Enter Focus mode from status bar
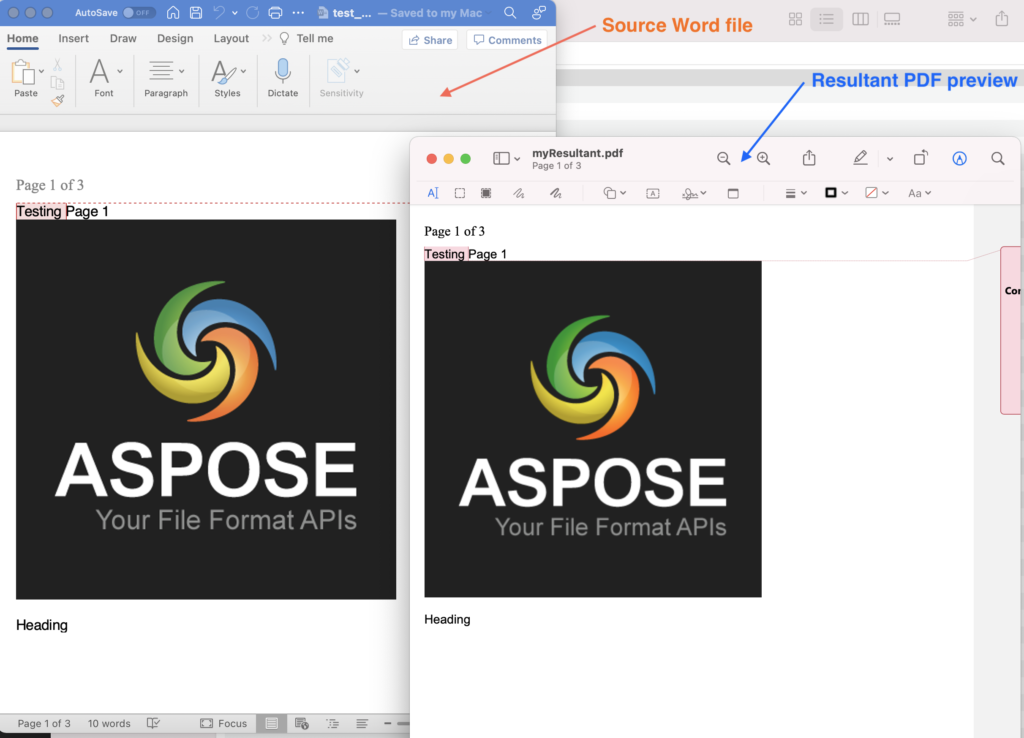 pos(223,723)
